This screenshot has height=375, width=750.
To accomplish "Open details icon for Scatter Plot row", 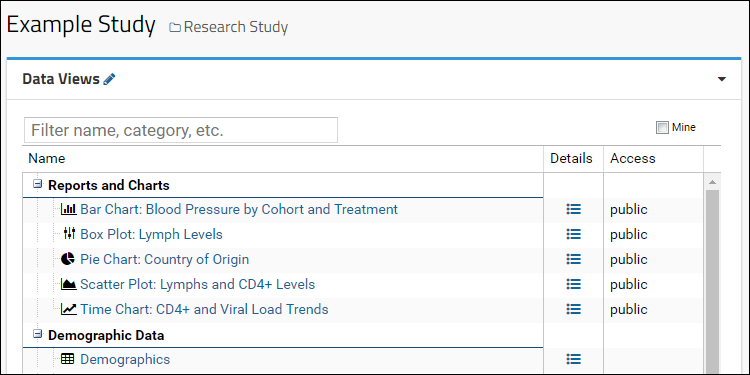I will 574,284.
